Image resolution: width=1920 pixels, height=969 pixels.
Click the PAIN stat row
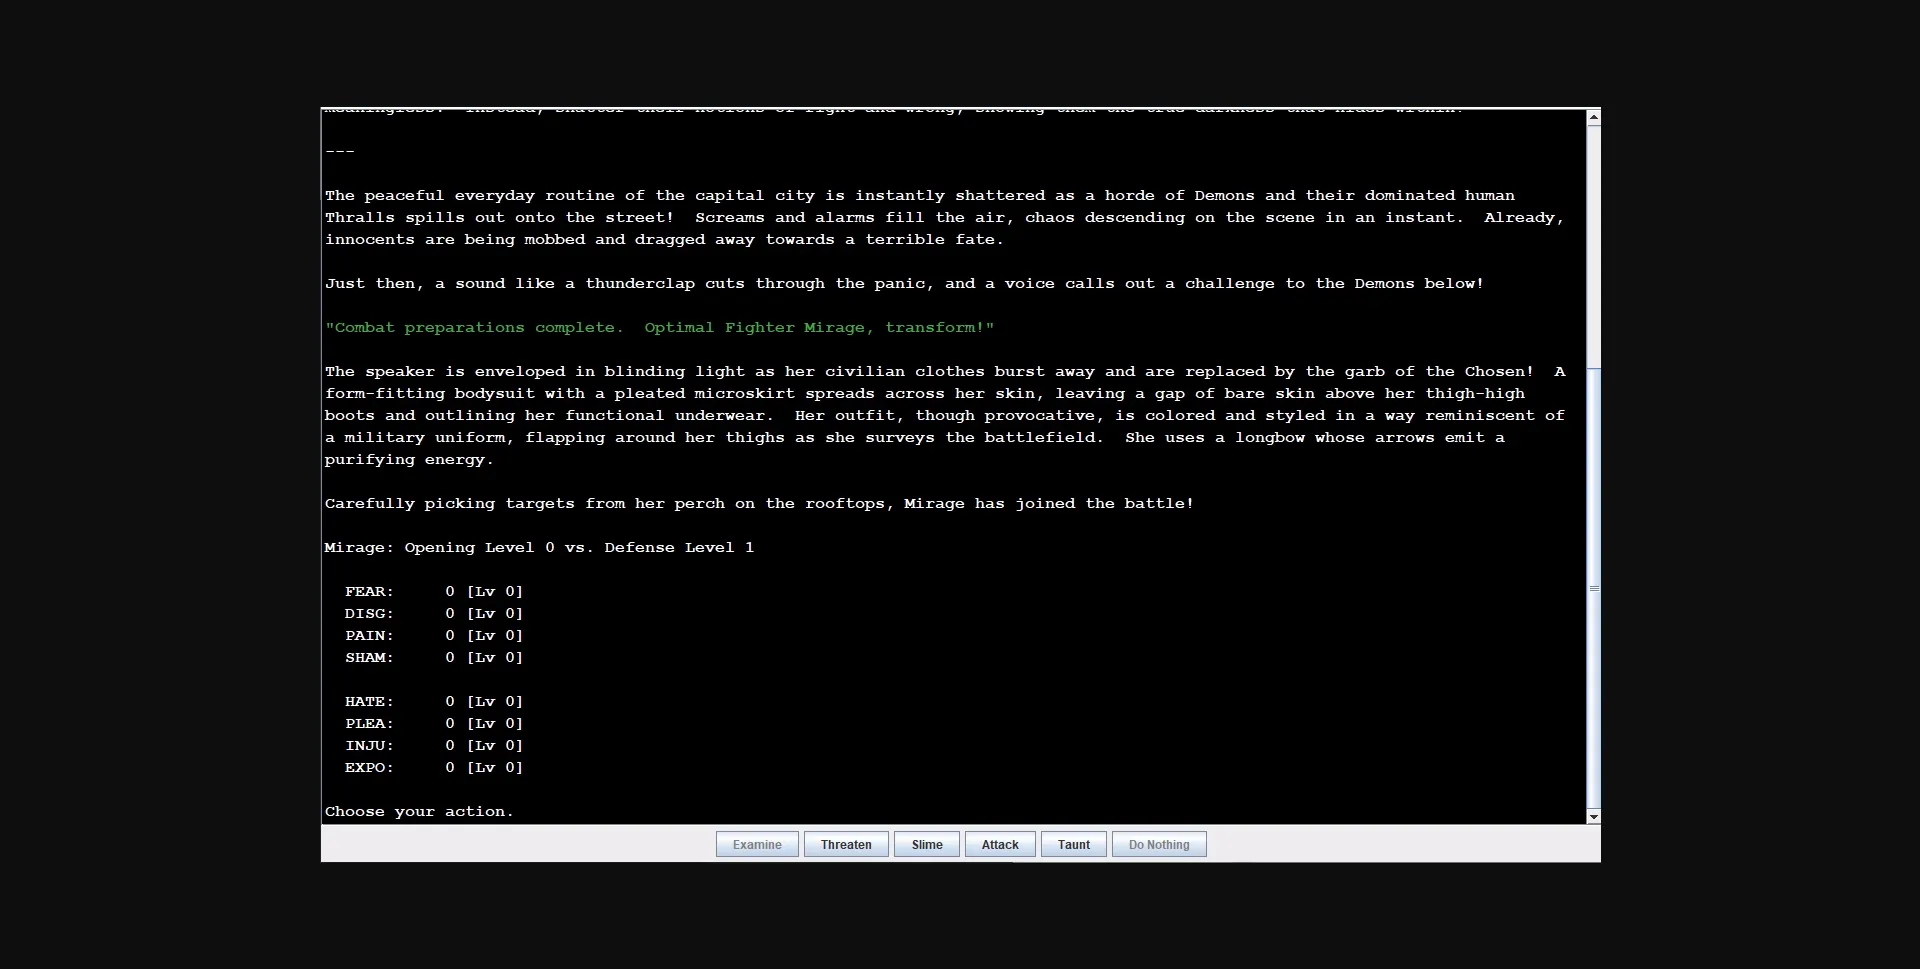coord(433,636)
